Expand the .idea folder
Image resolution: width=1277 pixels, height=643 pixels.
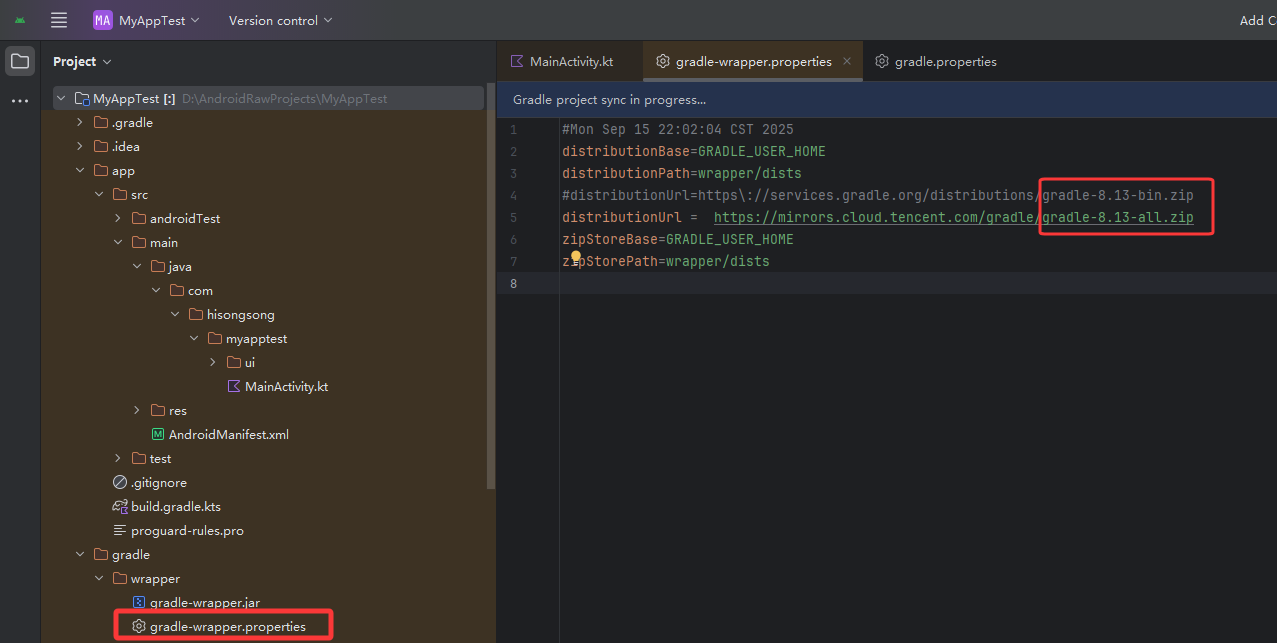81,147
